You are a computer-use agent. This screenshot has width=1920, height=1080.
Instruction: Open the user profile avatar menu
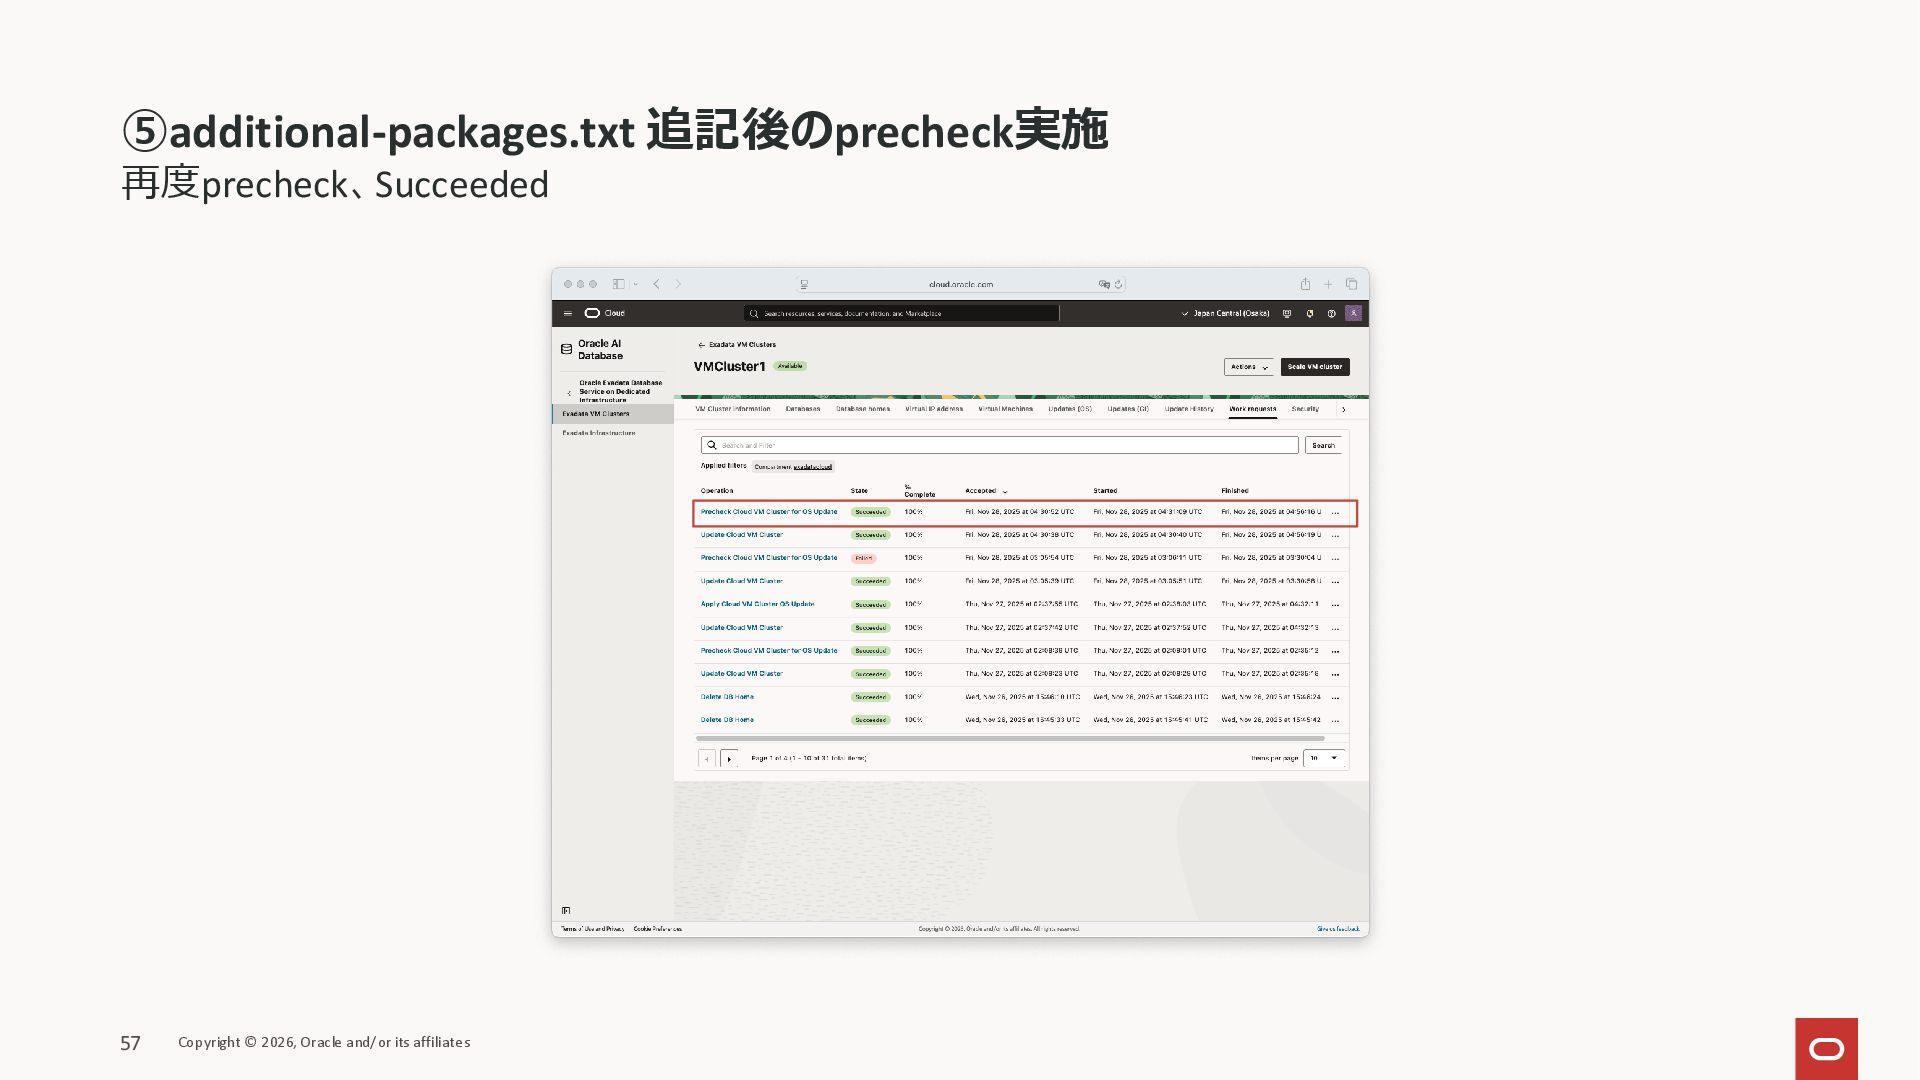(x=1353, y=313)
